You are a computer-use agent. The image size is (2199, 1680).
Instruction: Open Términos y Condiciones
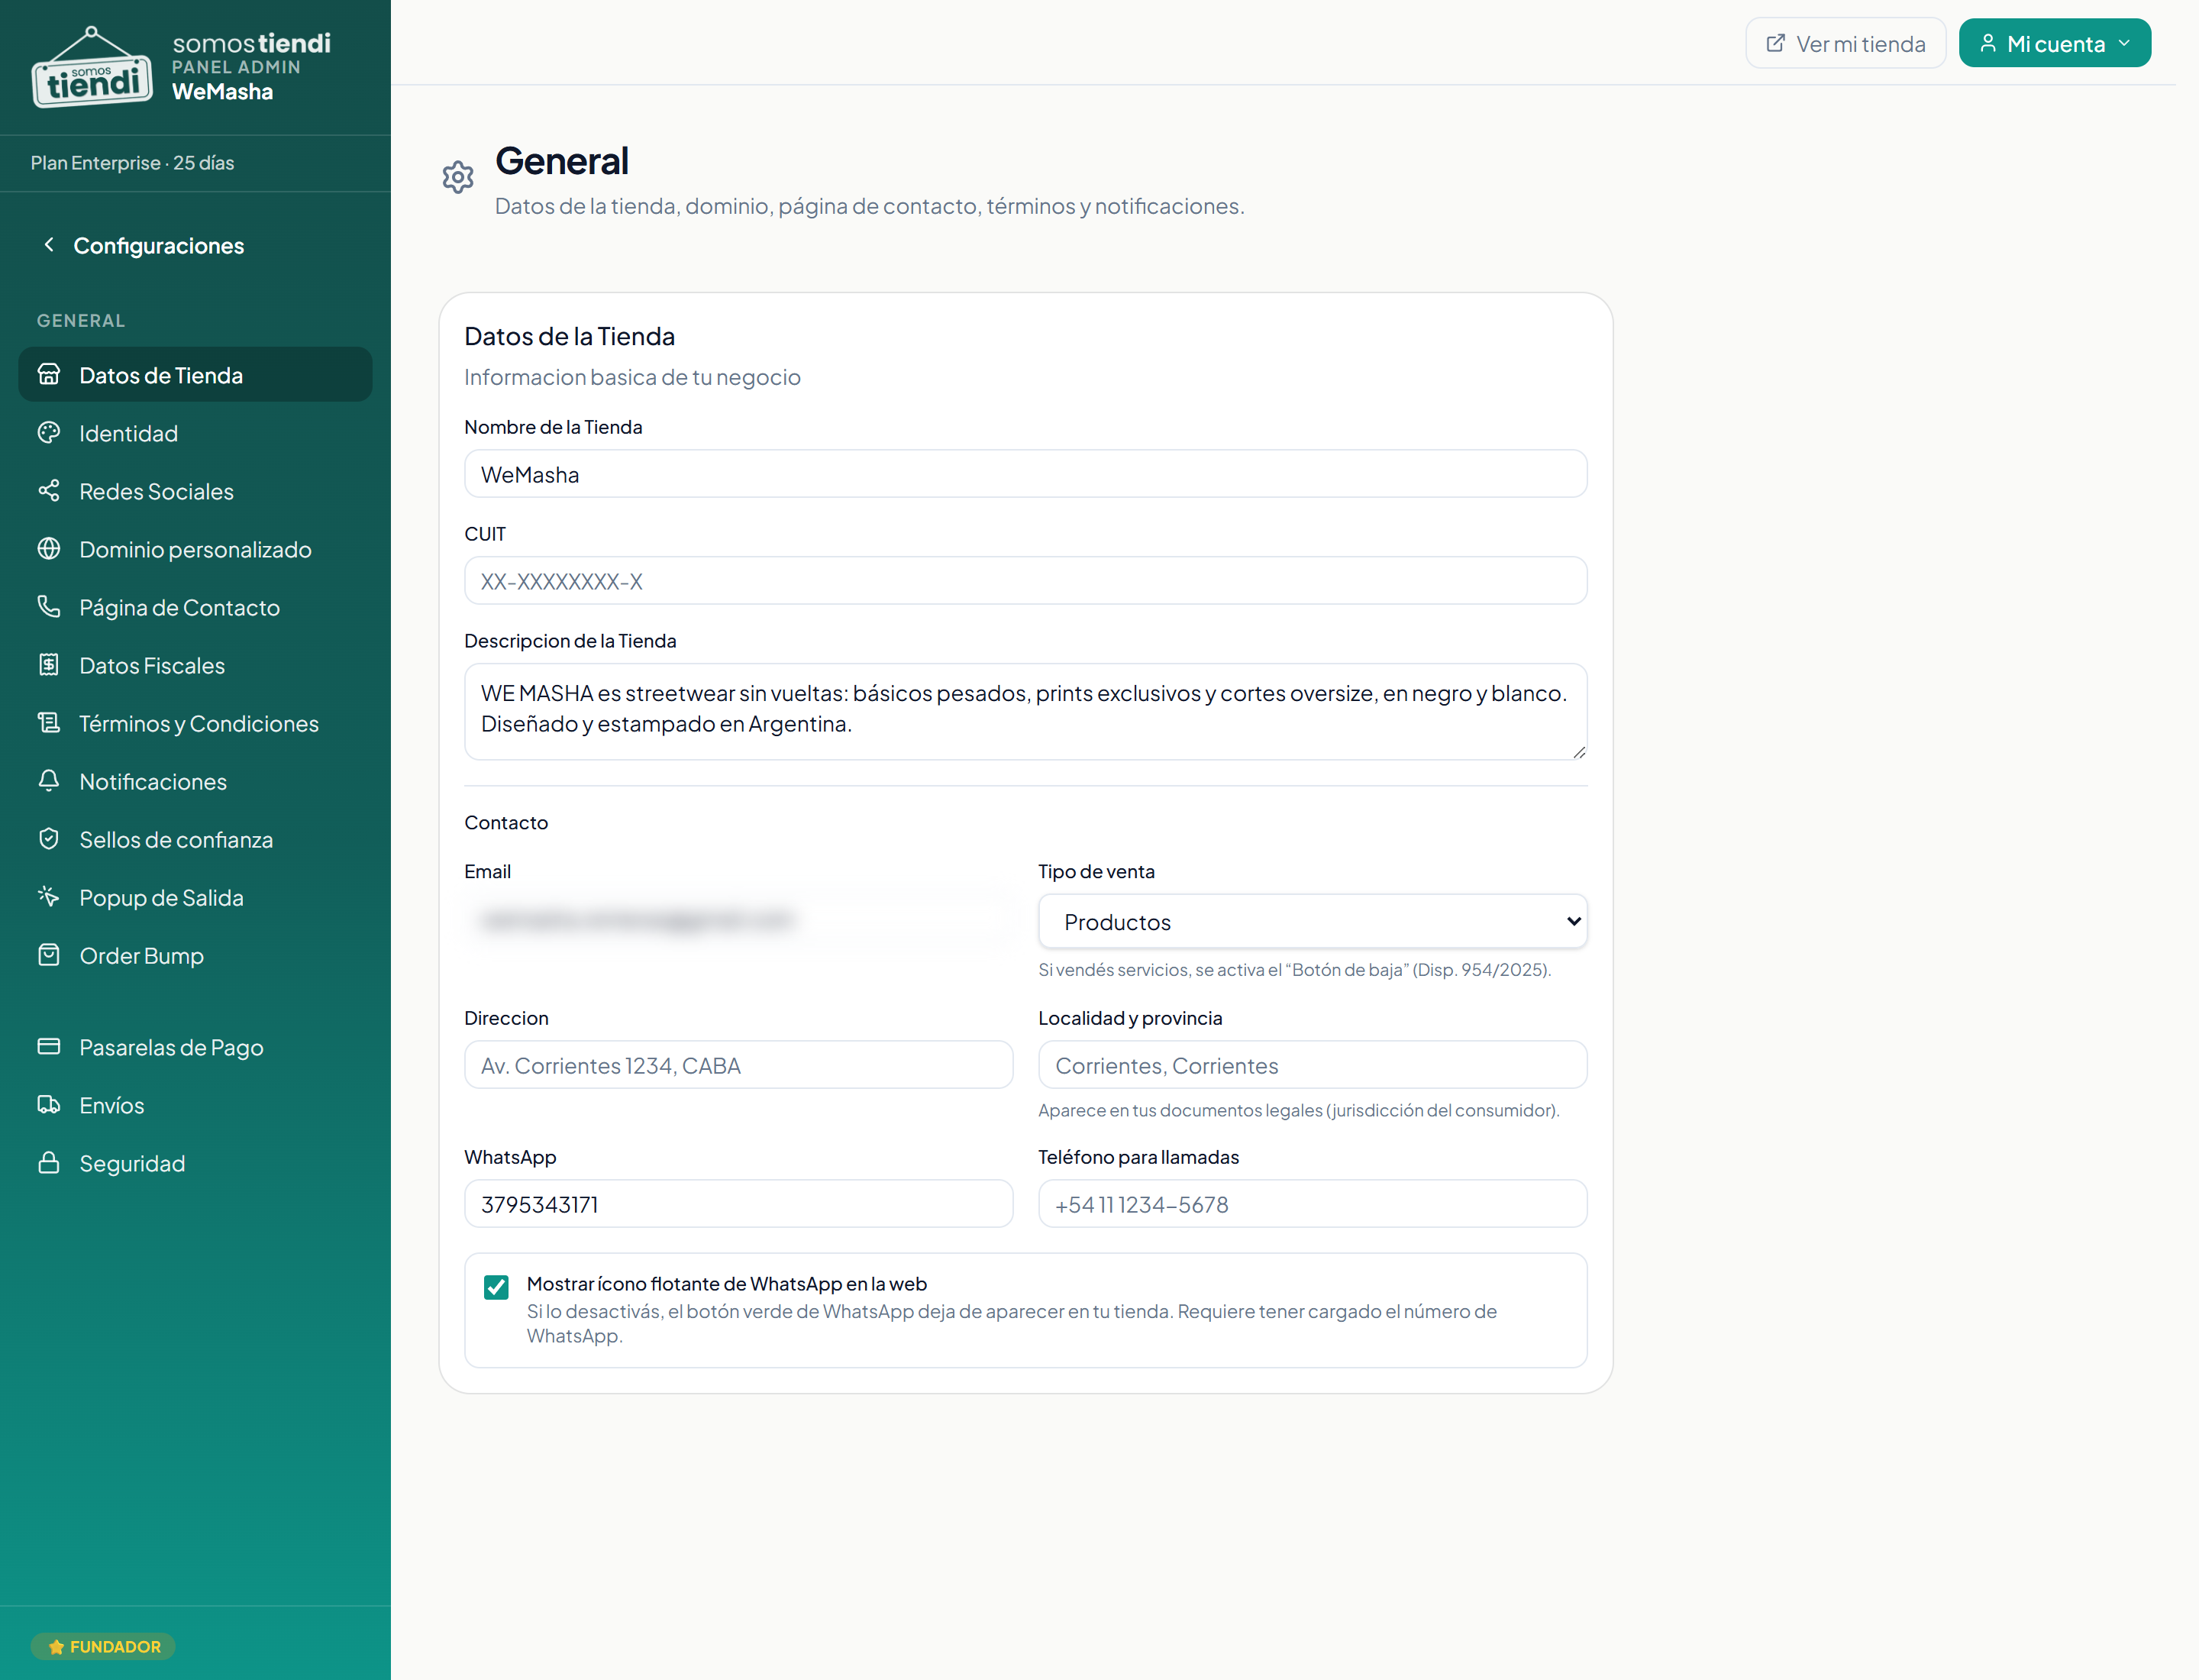196,722
